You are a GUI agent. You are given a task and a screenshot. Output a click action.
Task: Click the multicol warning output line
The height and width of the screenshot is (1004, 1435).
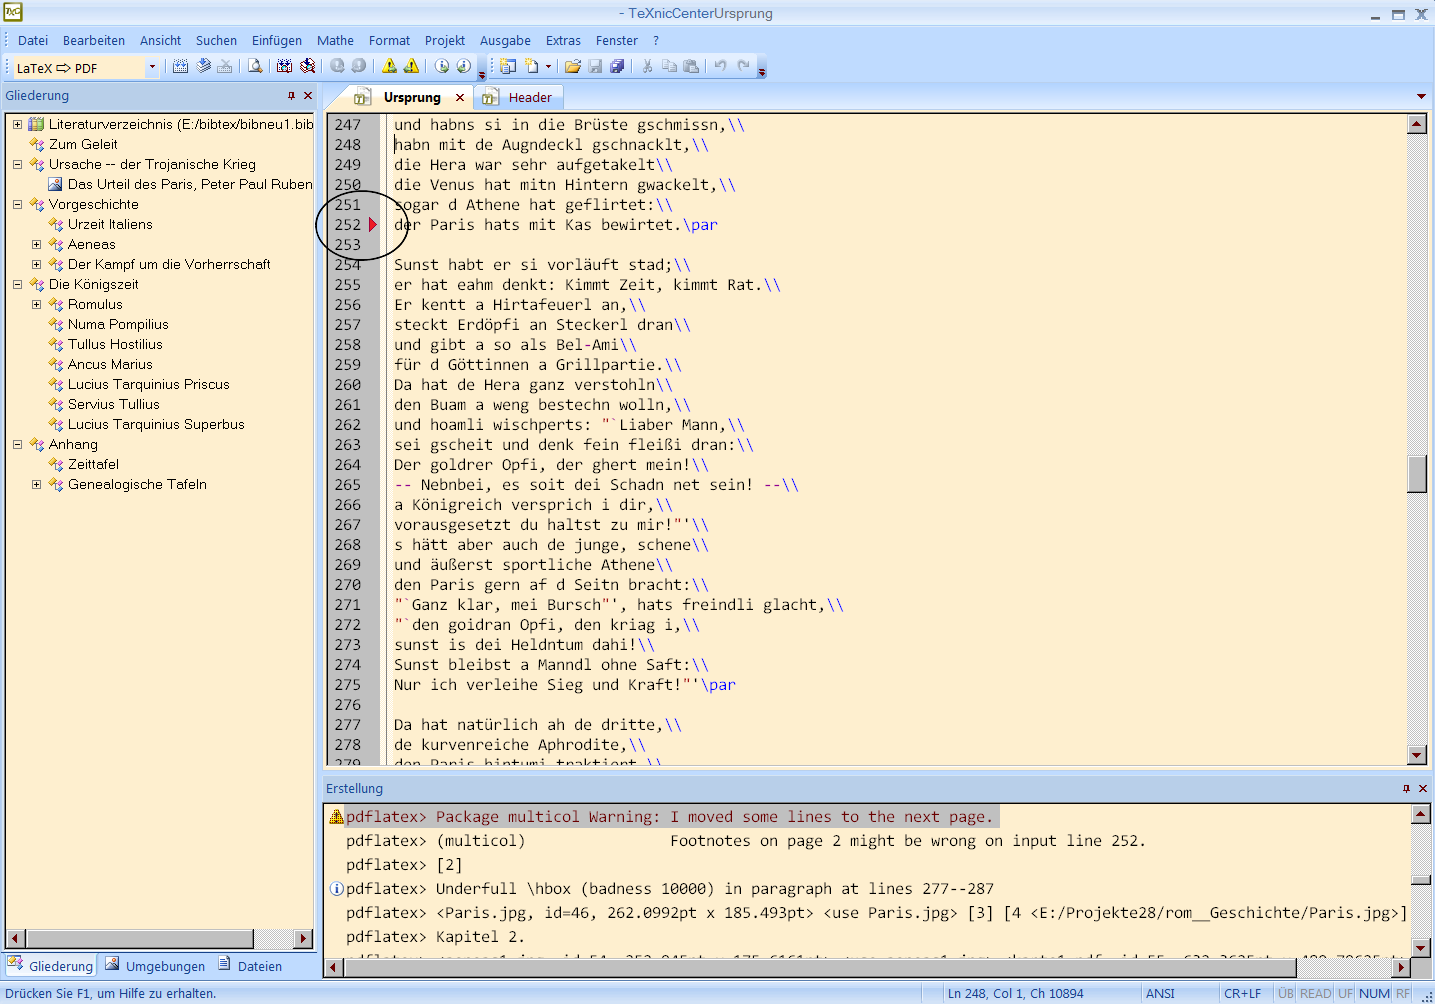pos(670,817)
